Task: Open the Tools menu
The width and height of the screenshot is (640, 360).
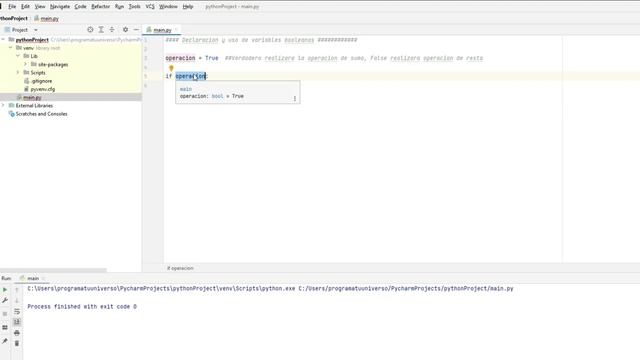Action: click(x=134, y=7)
